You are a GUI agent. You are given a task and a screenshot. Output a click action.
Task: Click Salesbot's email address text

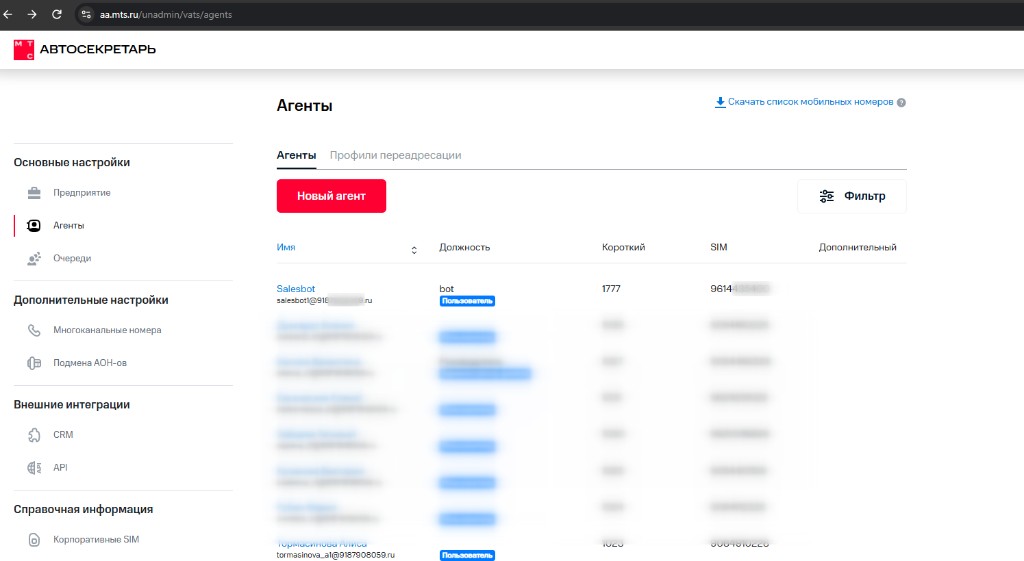(325, 301)
